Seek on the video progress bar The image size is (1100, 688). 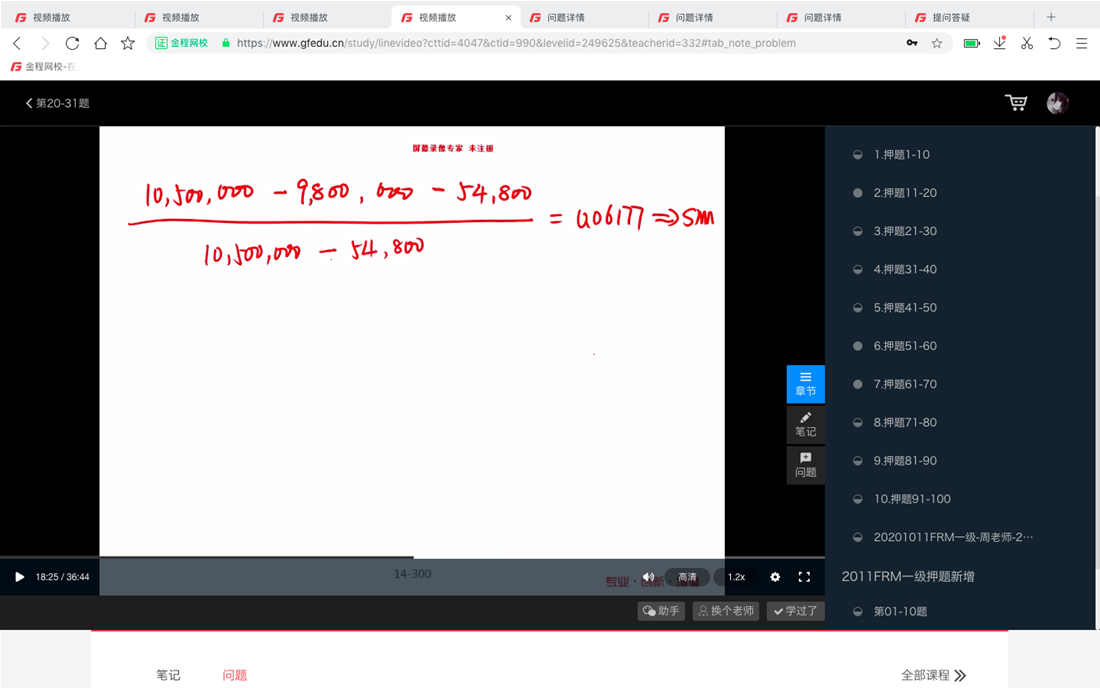tap(412, 558)
